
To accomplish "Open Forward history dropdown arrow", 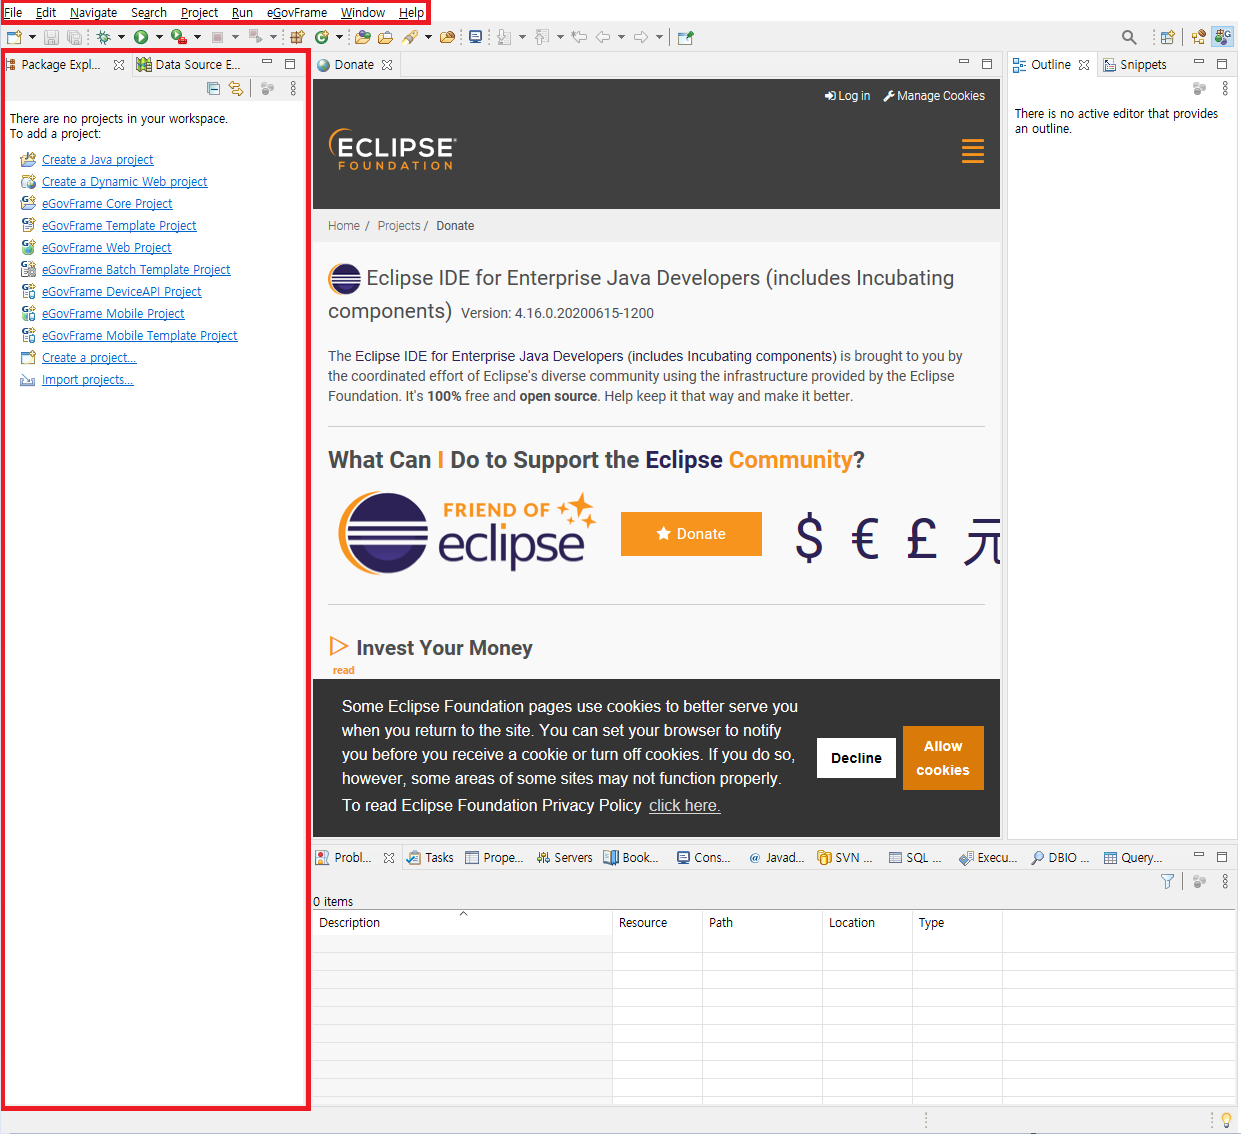I will click(x=659, y=37).
